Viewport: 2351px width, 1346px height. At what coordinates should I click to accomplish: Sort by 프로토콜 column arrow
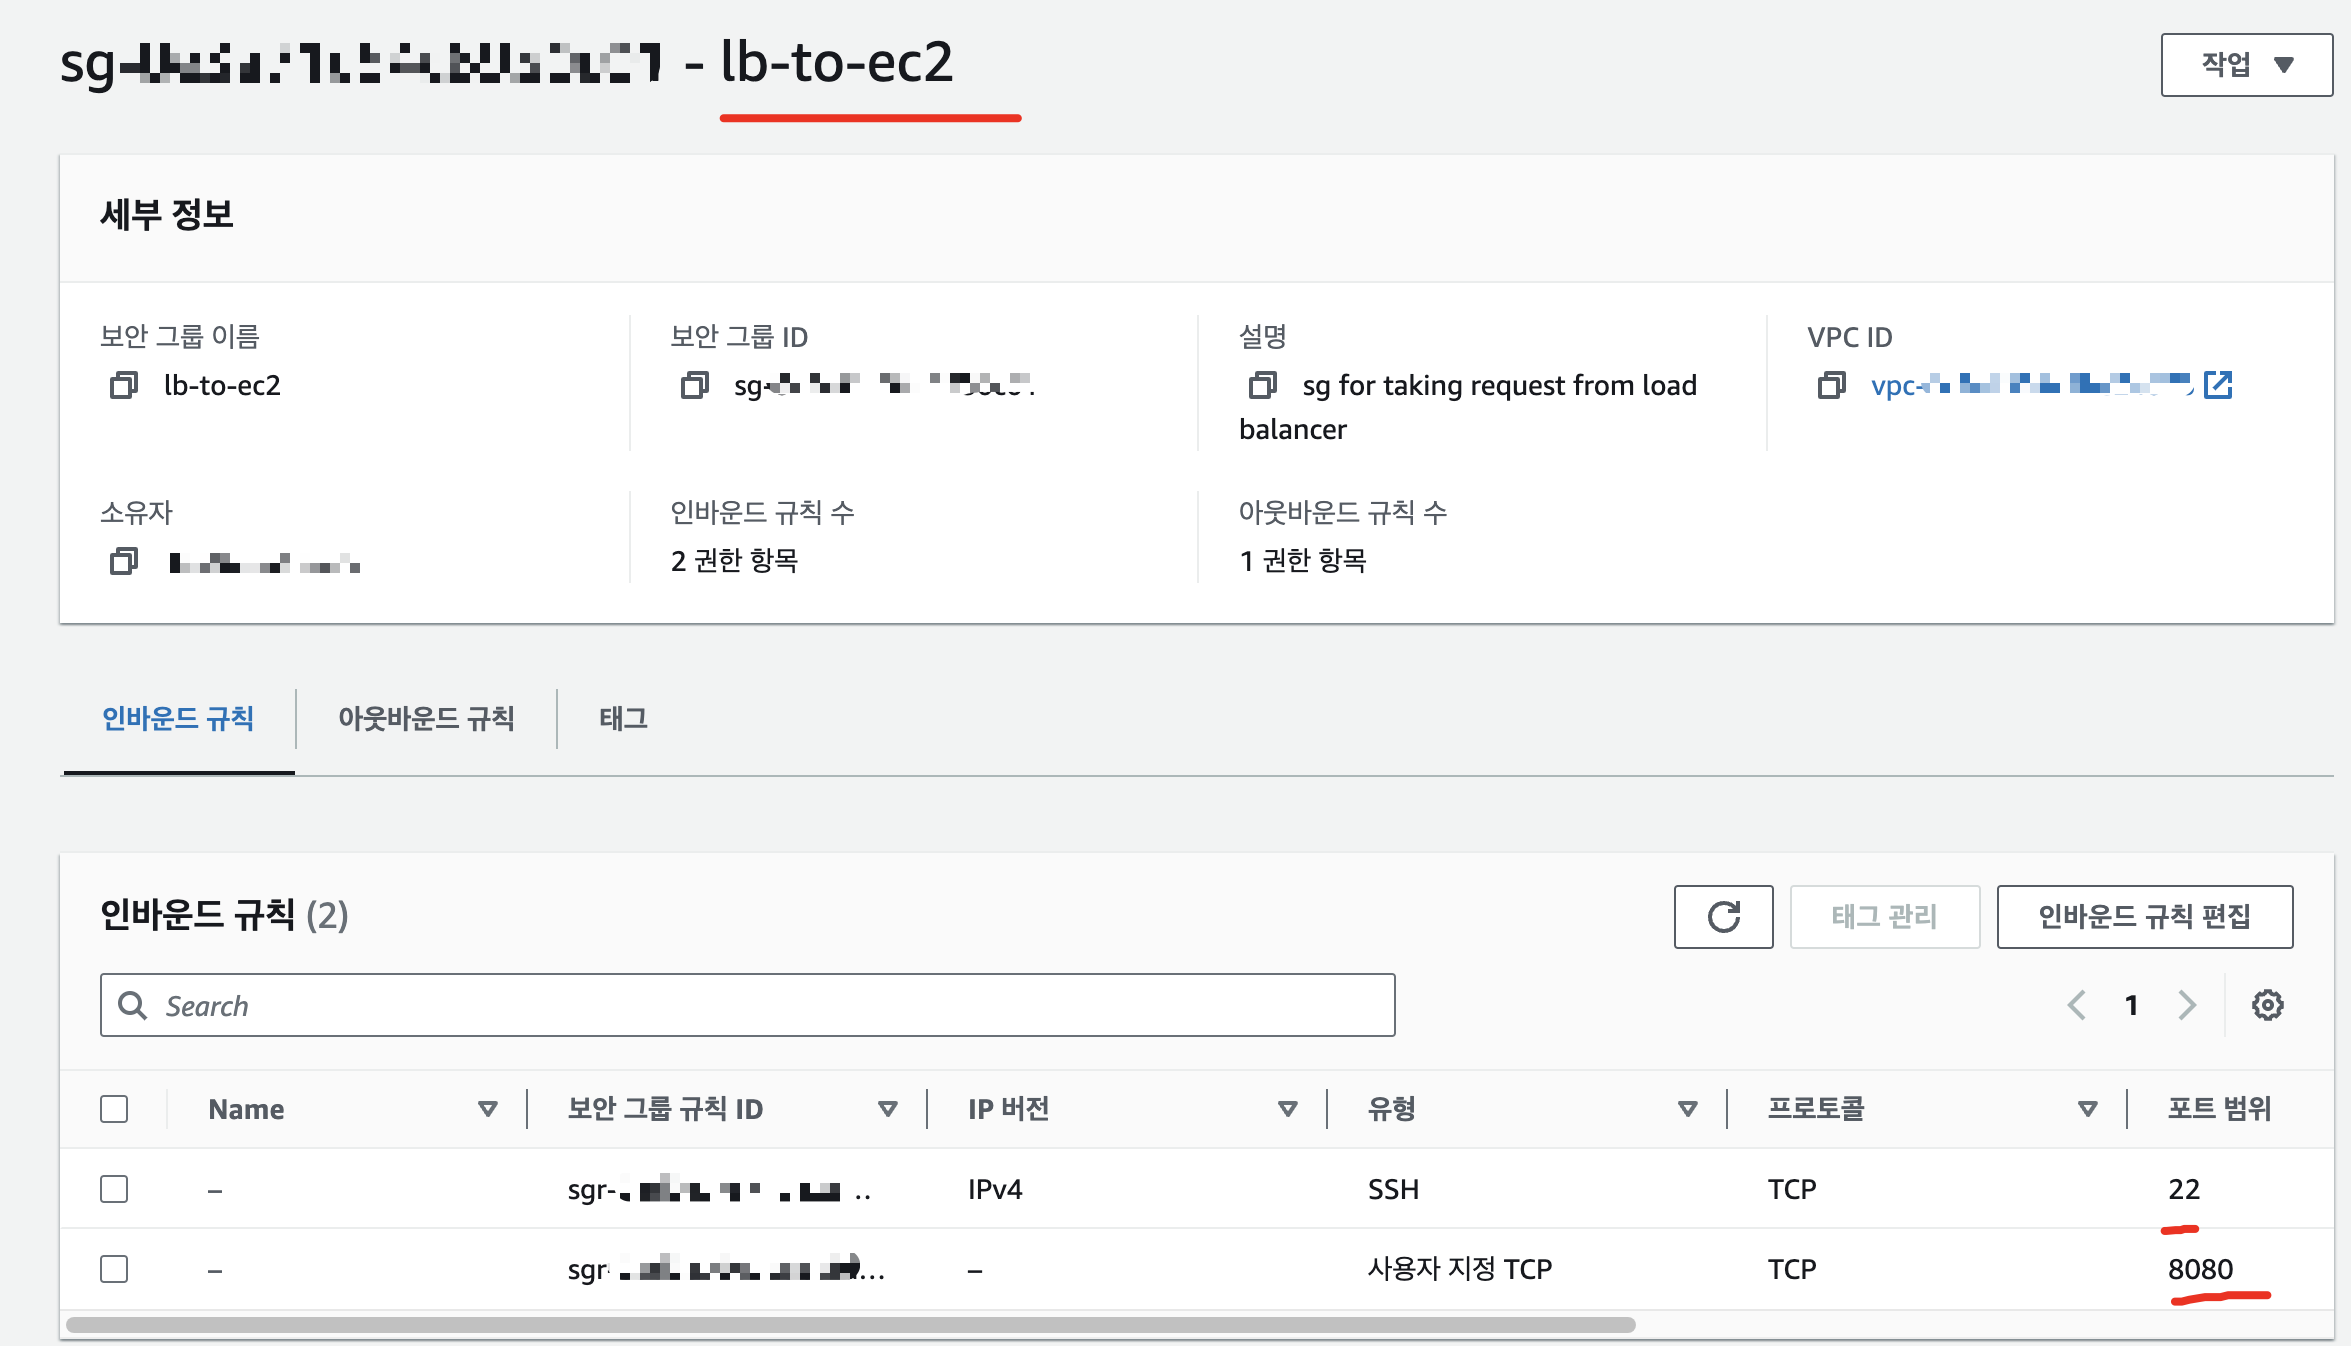point(2087,1109)
